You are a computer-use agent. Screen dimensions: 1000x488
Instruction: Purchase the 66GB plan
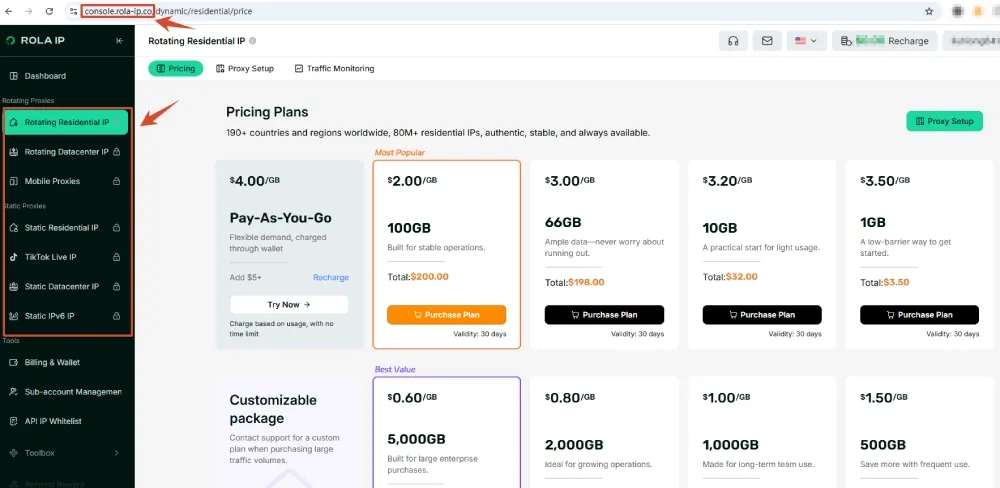point(604,314)
